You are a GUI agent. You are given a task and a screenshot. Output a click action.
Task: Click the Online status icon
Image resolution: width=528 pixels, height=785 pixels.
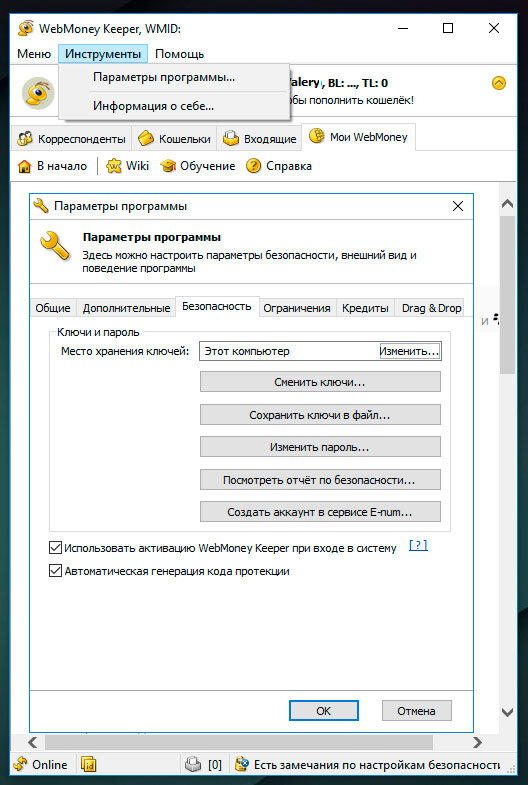21,764
